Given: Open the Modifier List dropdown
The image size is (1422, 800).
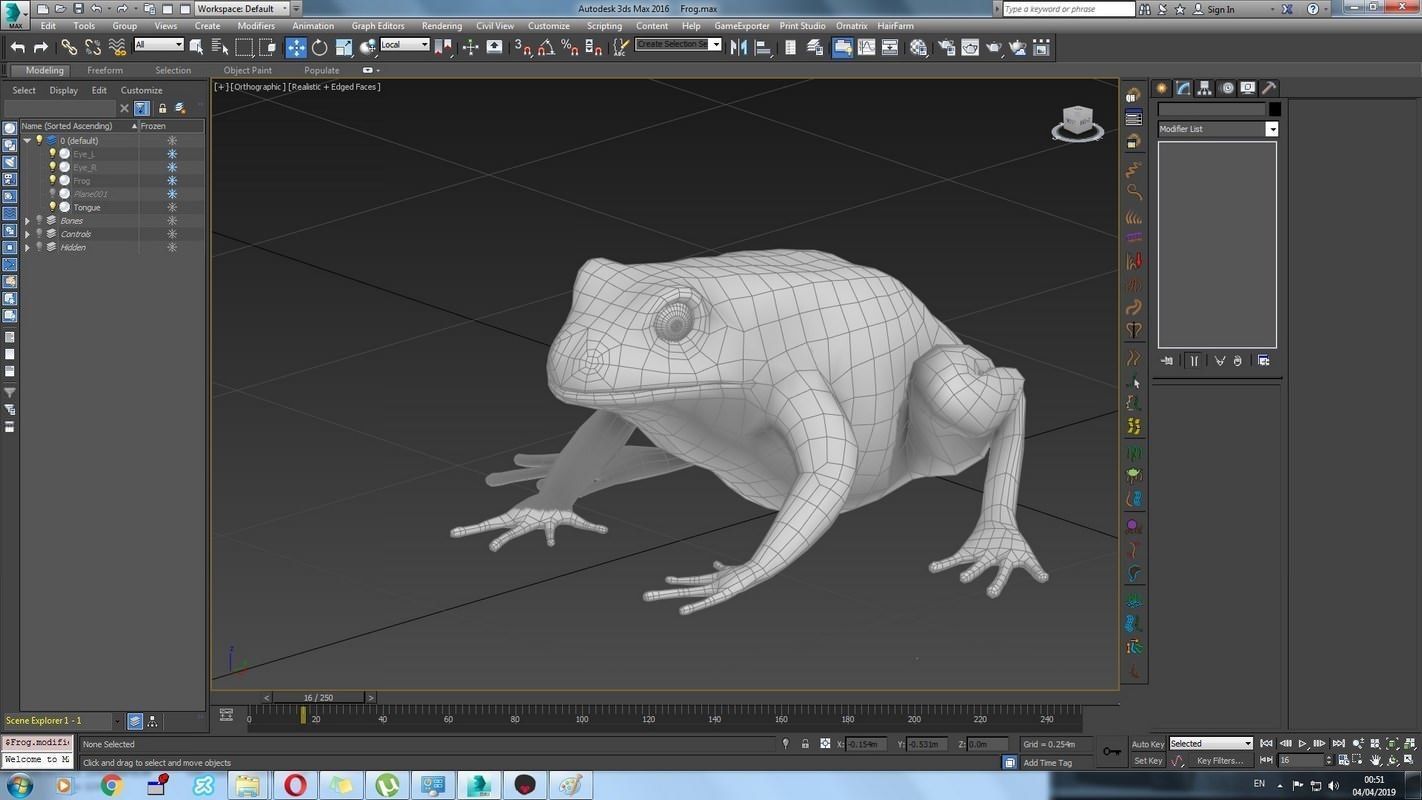Looking at the screenshot, I should (1218, 129).
